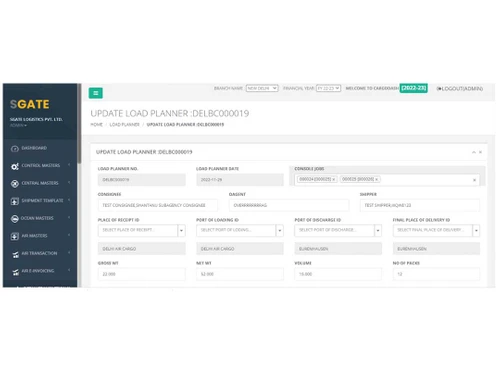Open Select Final Place of Delivery dropdown
The width and height of the screenshot is (500, 375).
click(436, 230)
